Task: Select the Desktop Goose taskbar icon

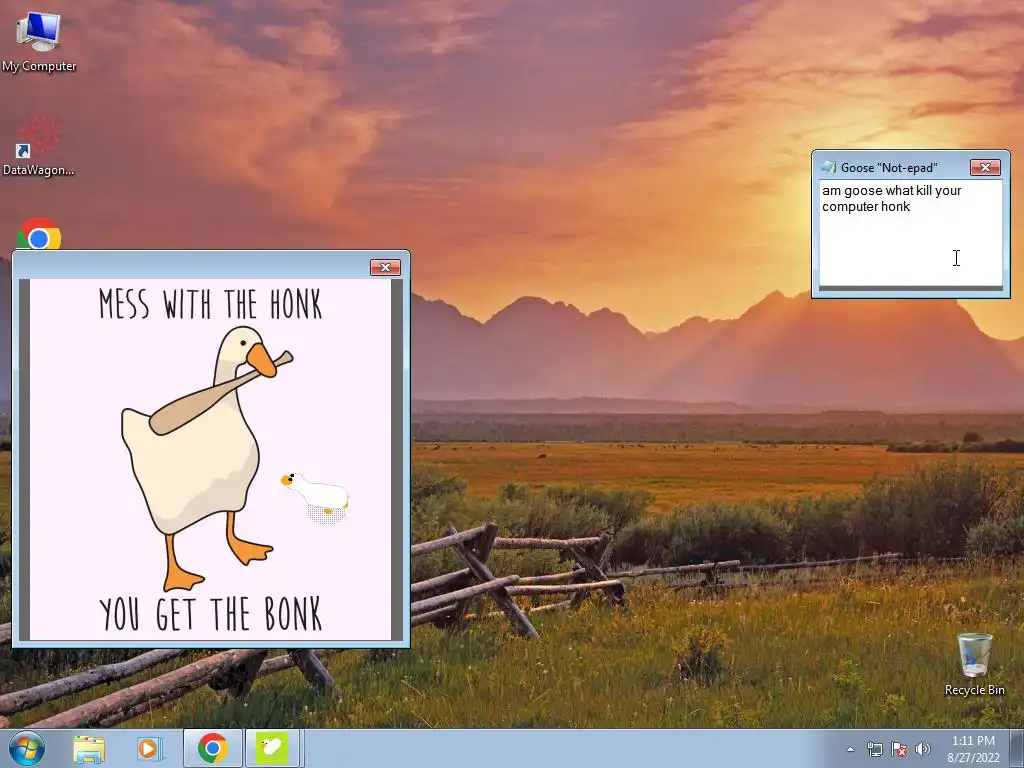Action: 272,748
